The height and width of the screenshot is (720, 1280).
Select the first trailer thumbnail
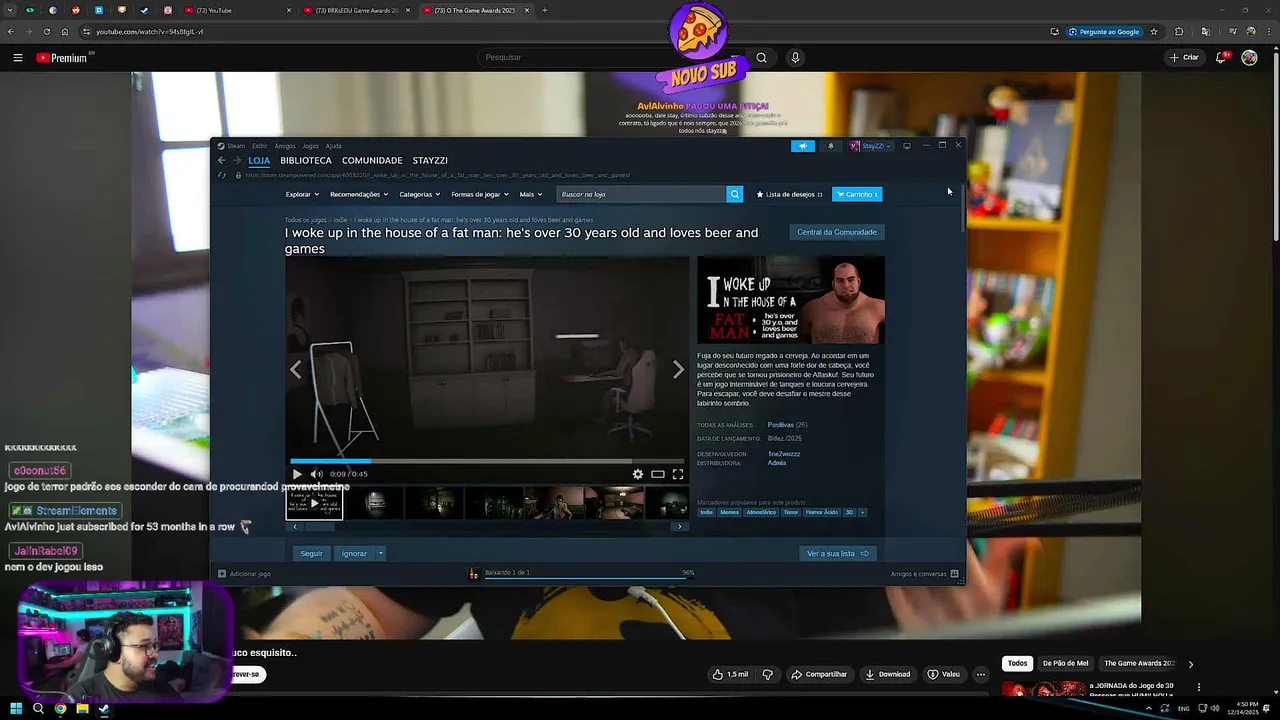click(315, 503)
